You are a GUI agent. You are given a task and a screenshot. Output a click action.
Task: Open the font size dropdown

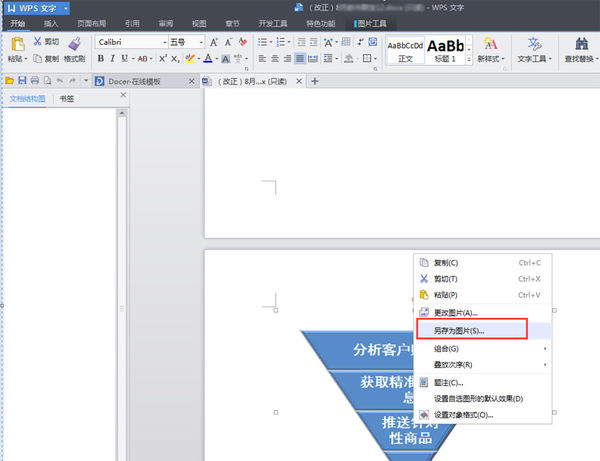[201, 42]
